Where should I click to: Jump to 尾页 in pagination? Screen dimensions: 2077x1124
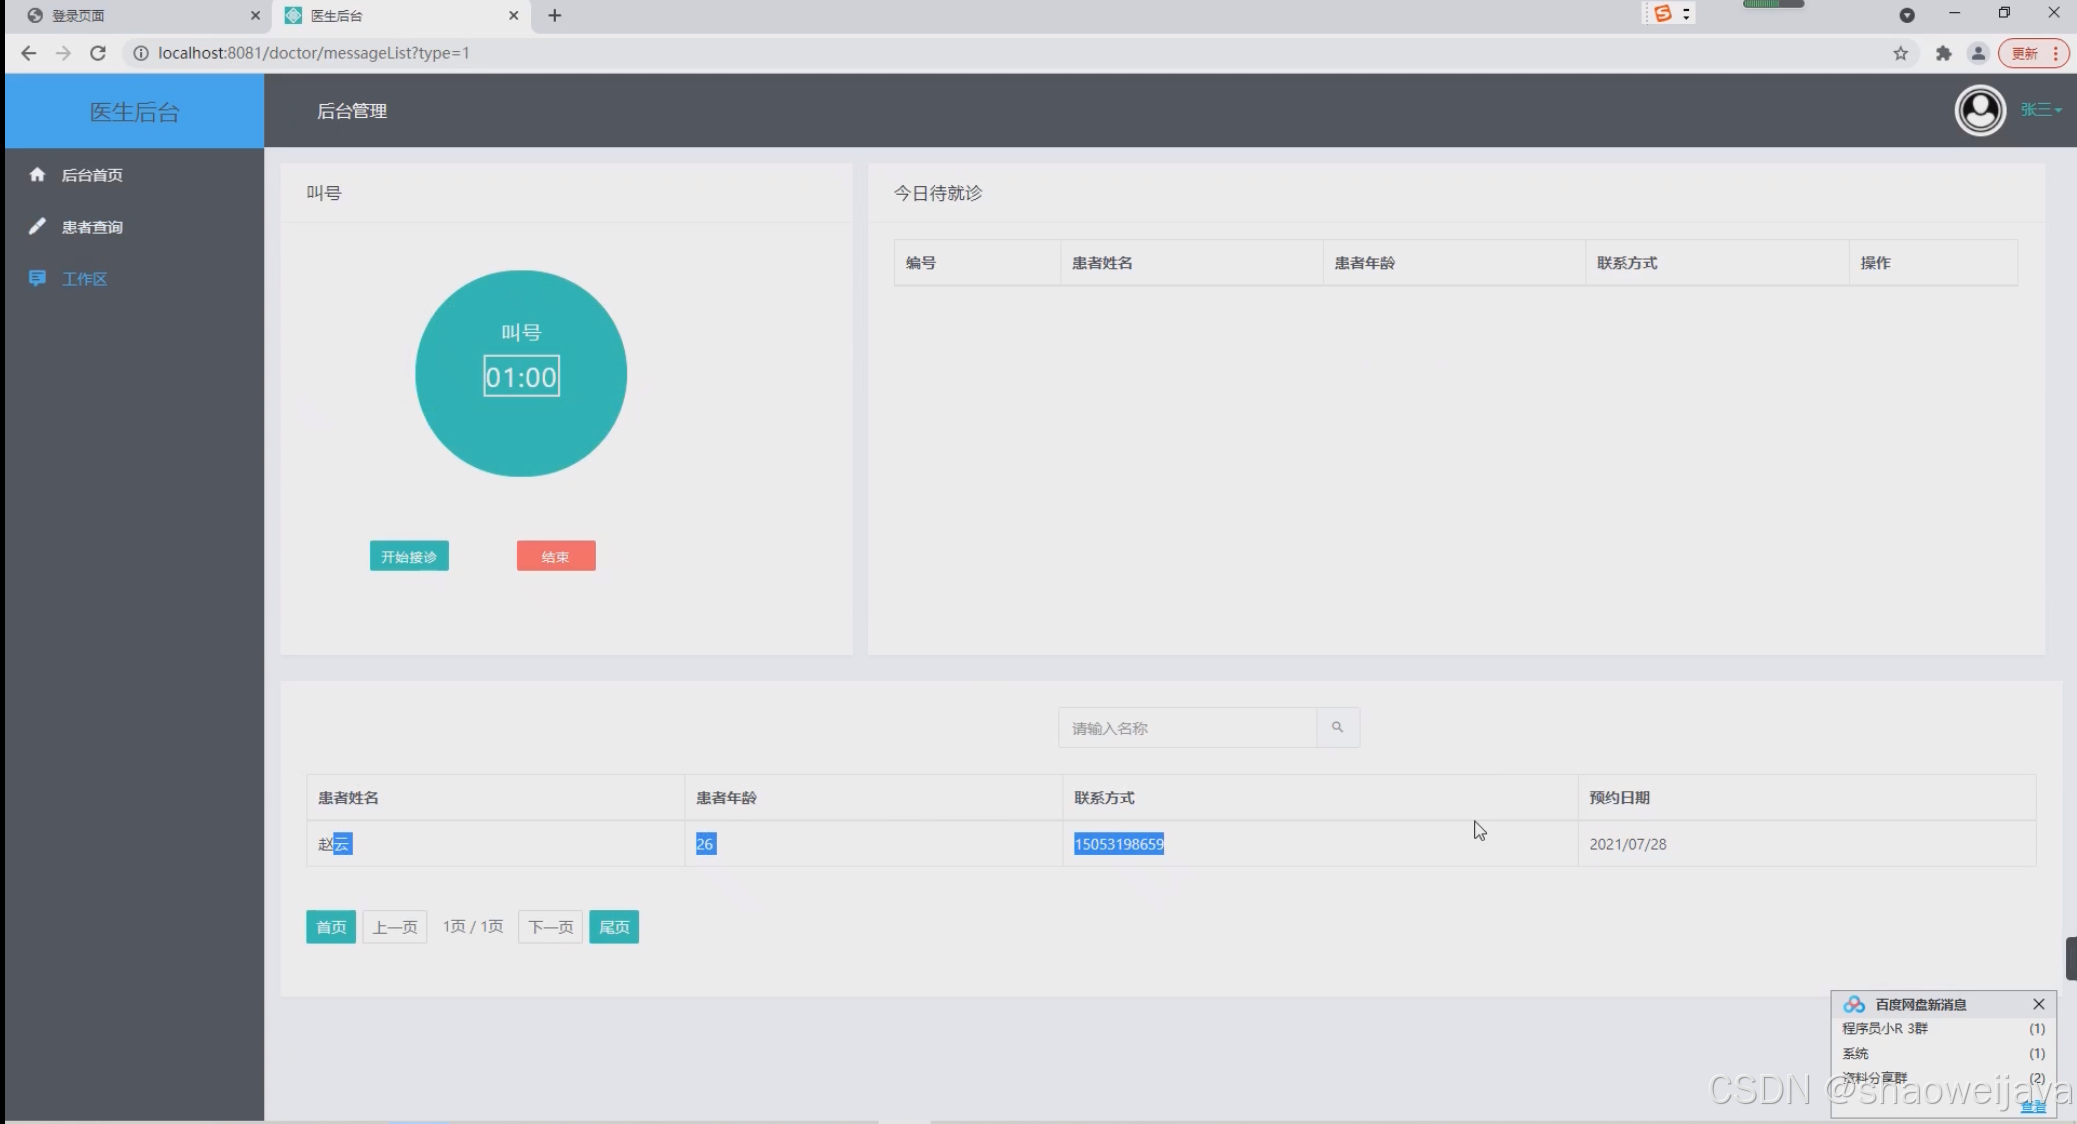click(x=614, y=927)
